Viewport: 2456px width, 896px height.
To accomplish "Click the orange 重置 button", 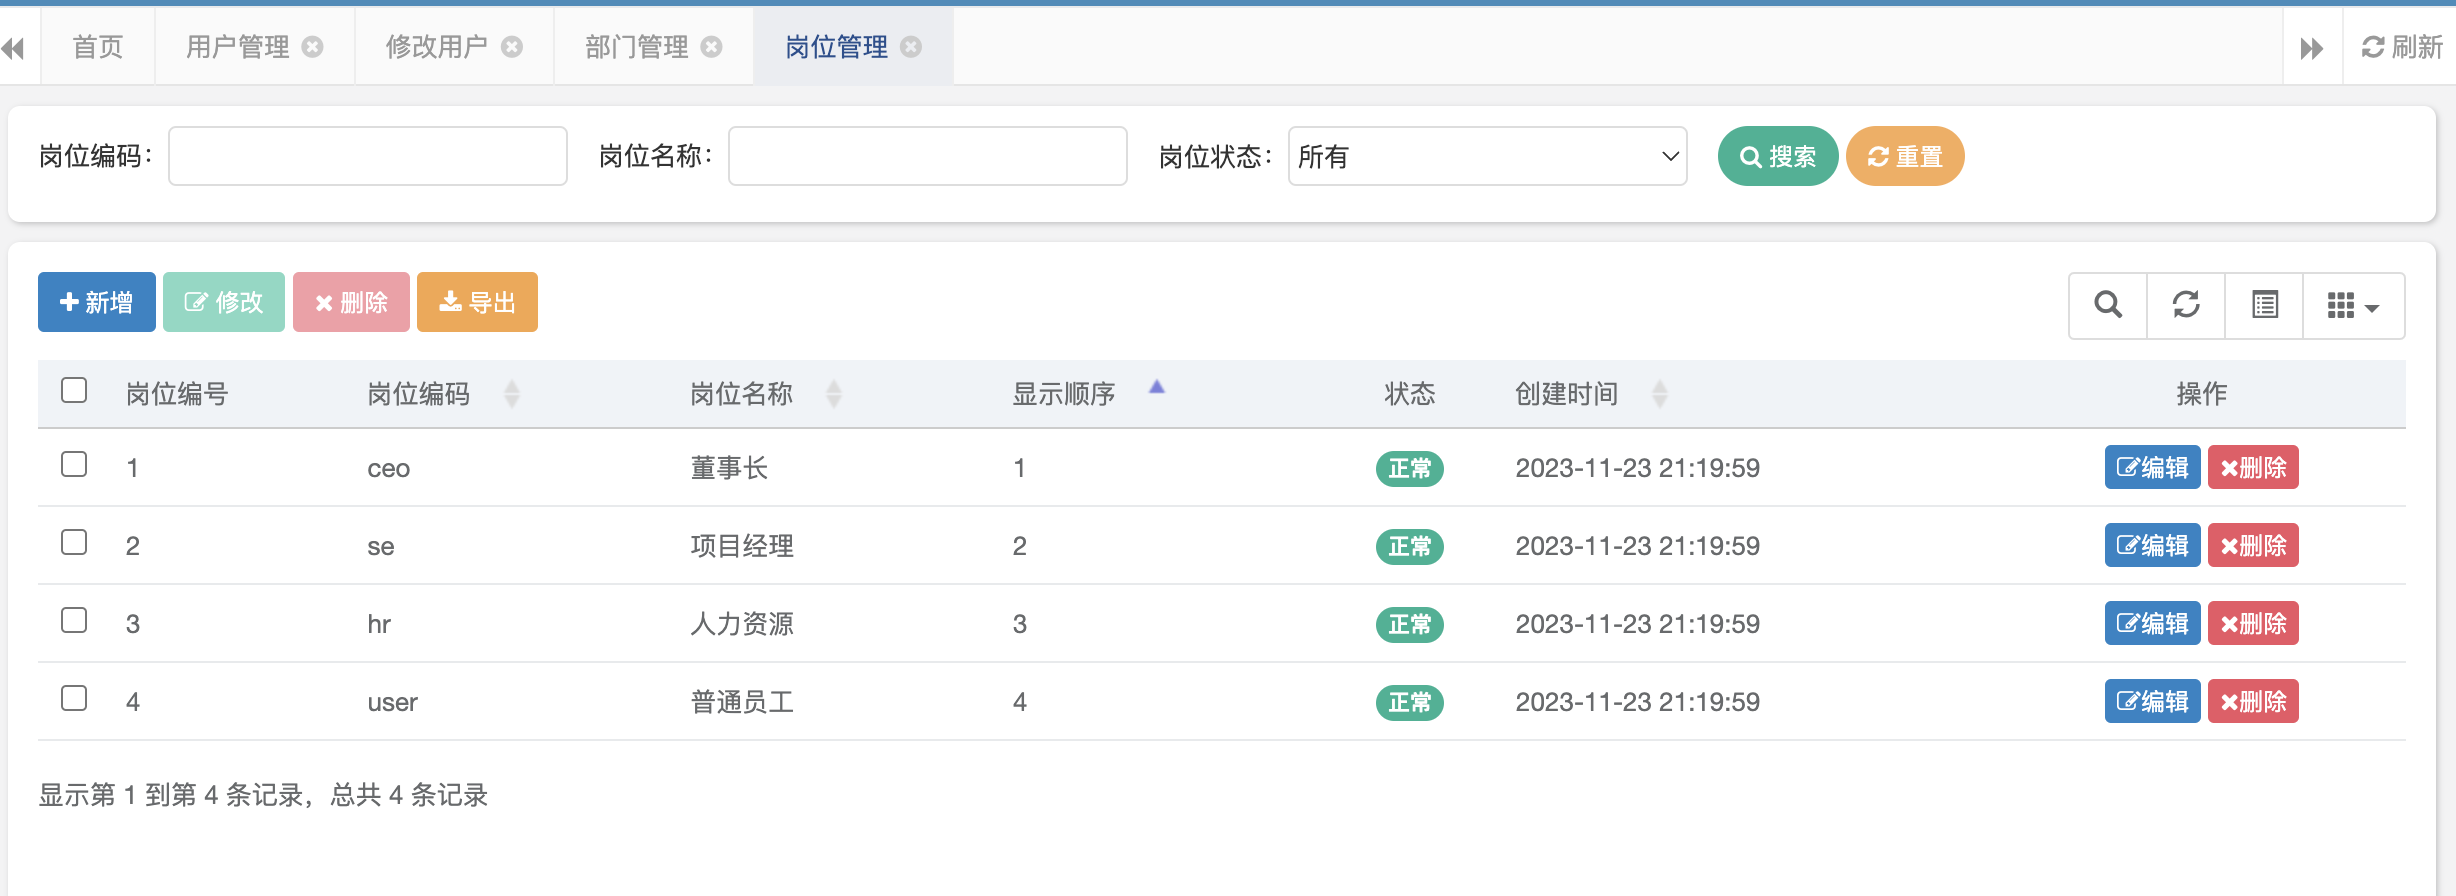I will [1905, 156].
